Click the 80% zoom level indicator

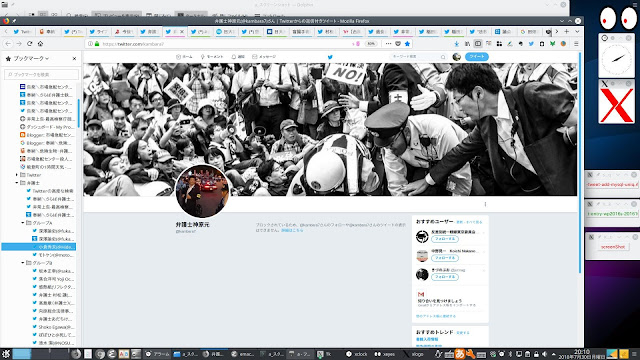point(371,44)
